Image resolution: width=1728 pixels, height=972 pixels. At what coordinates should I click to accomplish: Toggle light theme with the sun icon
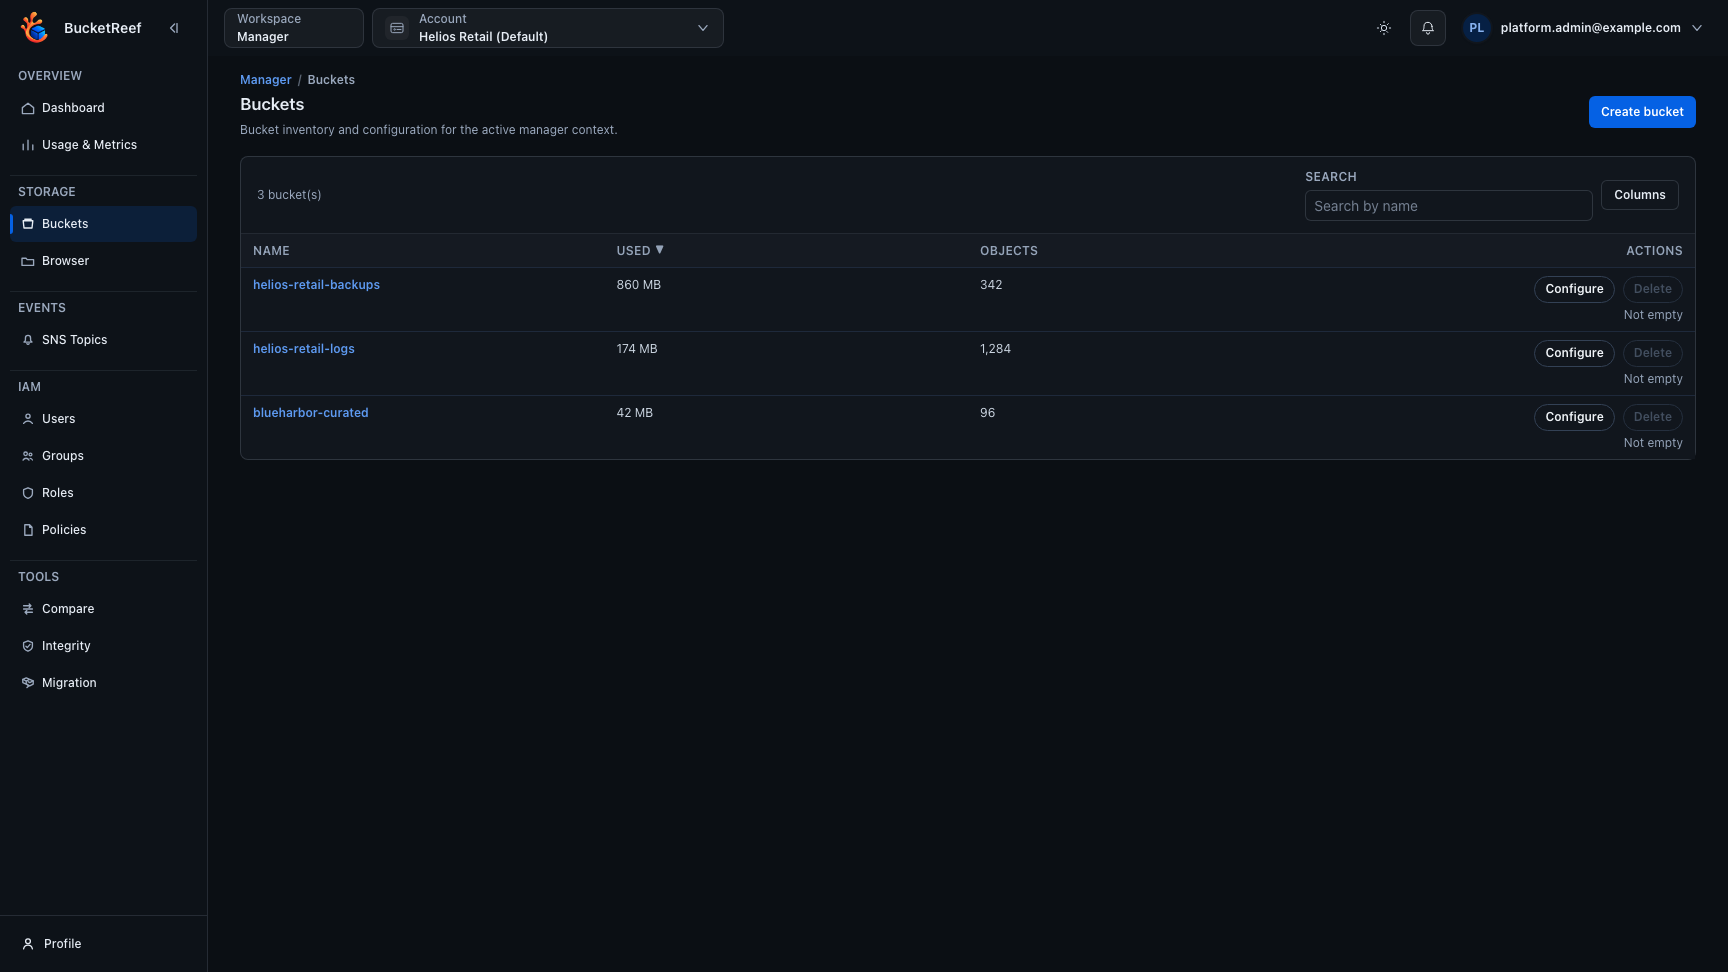pos(1384,28)
